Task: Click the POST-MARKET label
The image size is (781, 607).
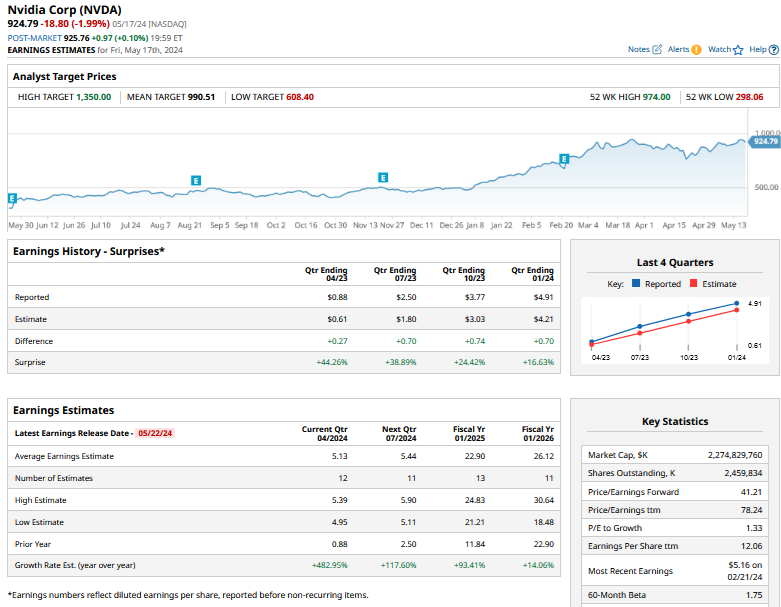Action: [x=34, y=38]
